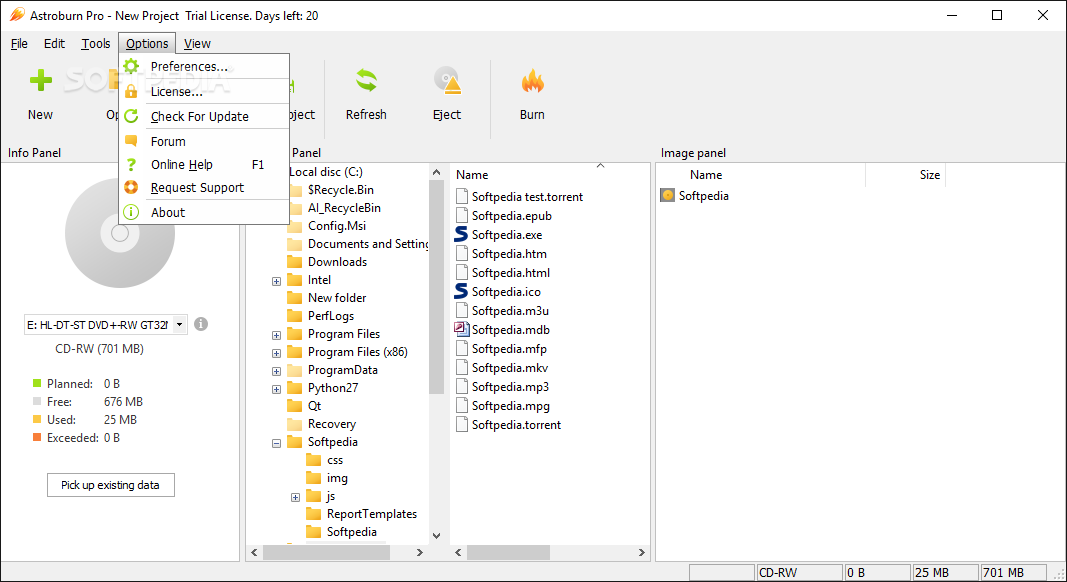The width and height of the screenshot is (1067, 582).
Task: Click Name column header in file list
Action: pyautogui.click(x=472, y=175)
